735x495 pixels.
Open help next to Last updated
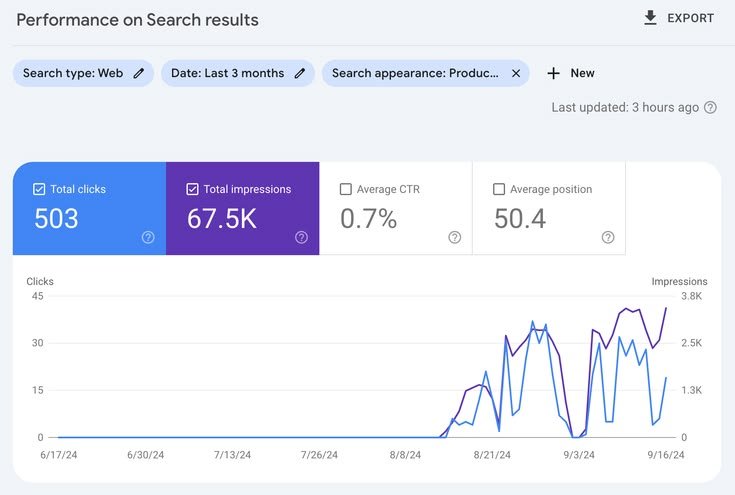click(x=710, y=107)
